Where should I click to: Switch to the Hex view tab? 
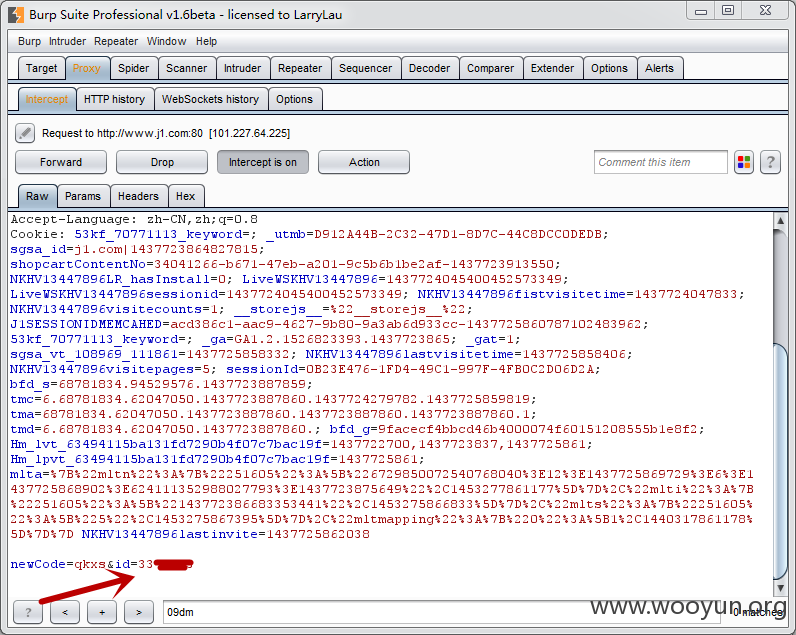(x=186, y=196)
